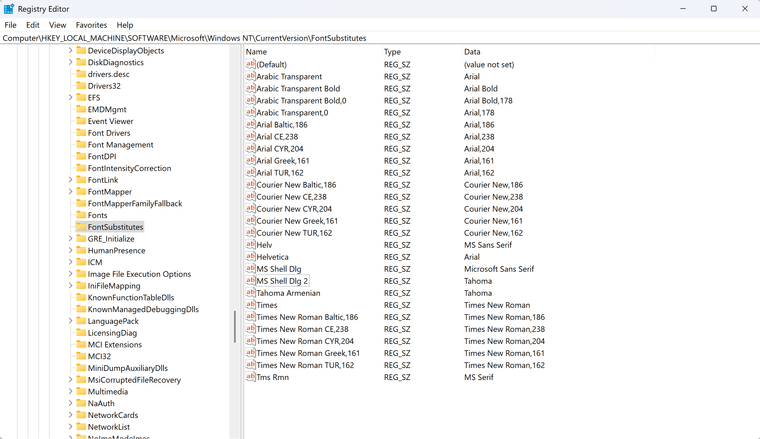This screenshot has height=439, width=760.
Task: Expand the FontMapper key
Action: point(70,191)
